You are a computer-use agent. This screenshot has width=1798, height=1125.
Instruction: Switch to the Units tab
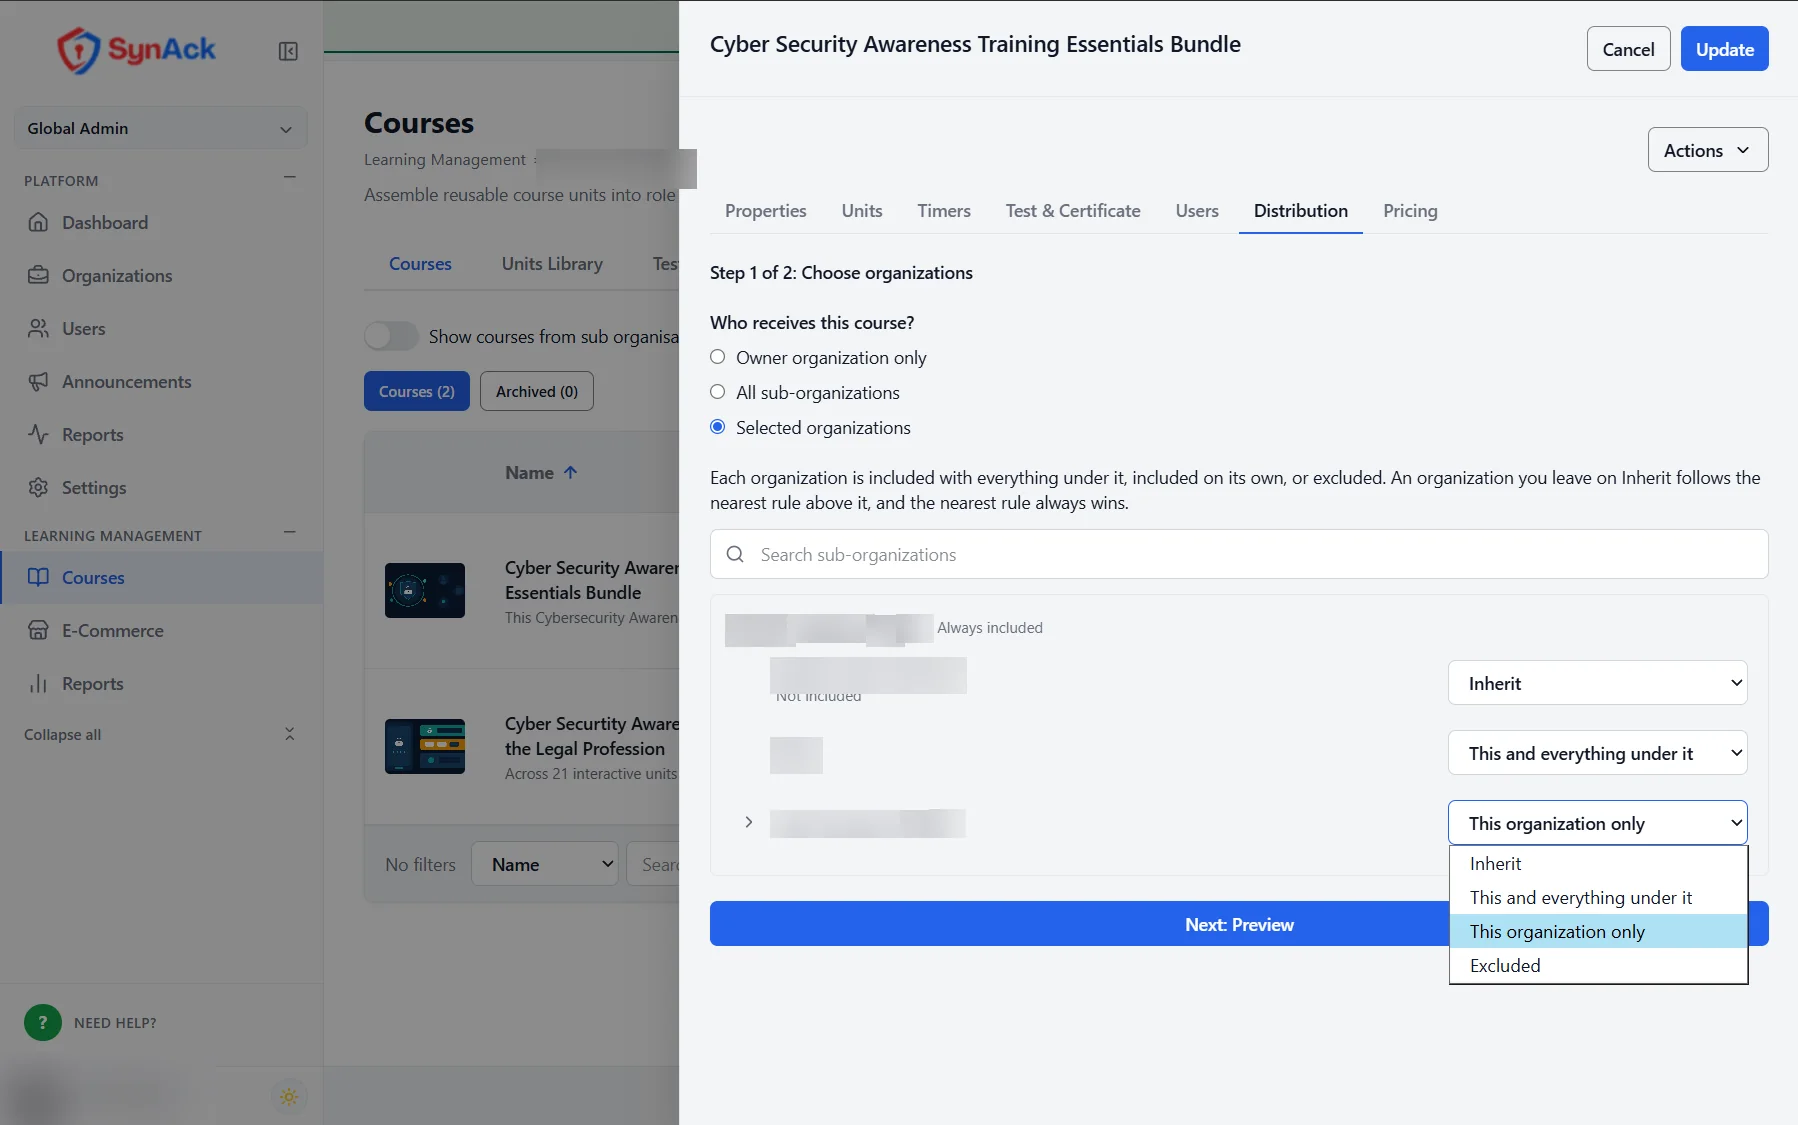[862, 211]
